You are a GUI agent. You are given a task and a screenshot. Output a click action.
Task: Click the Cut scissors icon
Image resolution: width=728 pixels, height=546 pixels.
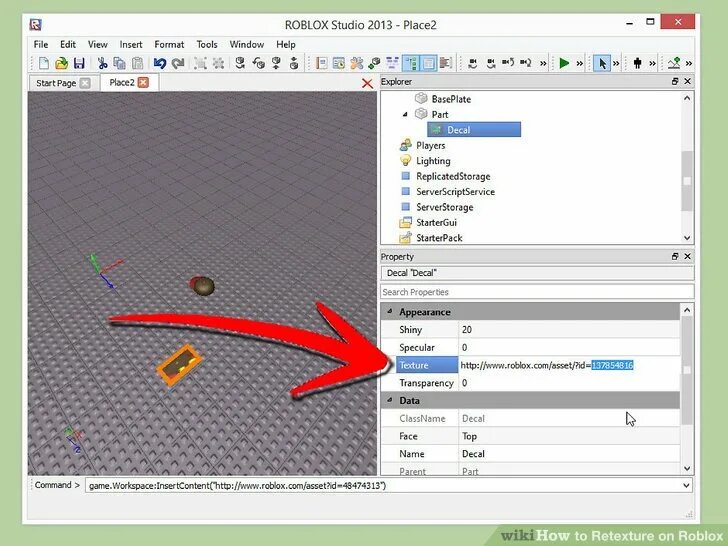[102, 63]
